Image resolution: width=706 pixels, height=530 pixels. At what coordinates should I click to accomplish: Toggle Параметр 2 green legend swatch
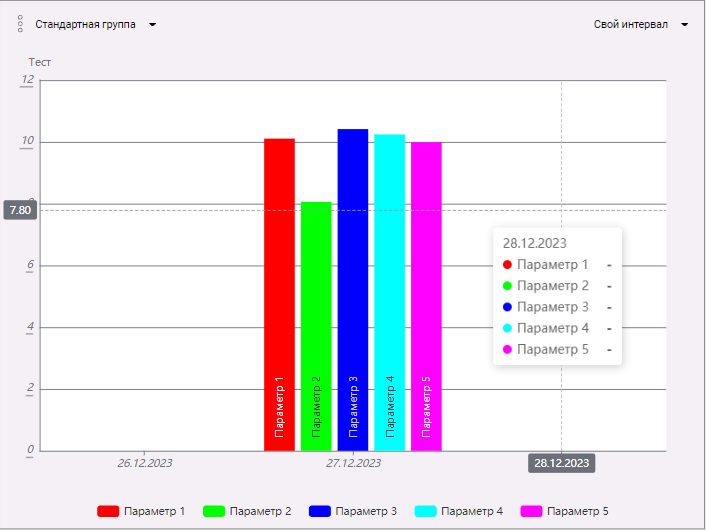(x=214, y=511)
